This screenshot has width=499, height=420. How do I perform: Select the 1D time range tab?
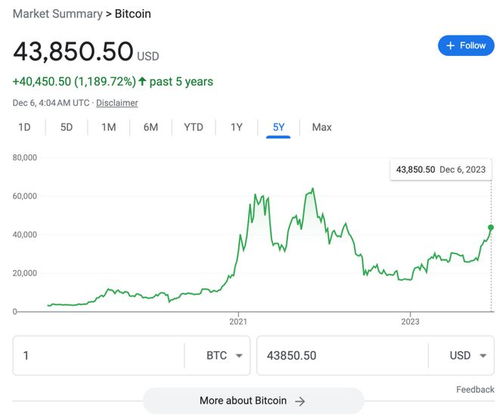coord(24,127)
